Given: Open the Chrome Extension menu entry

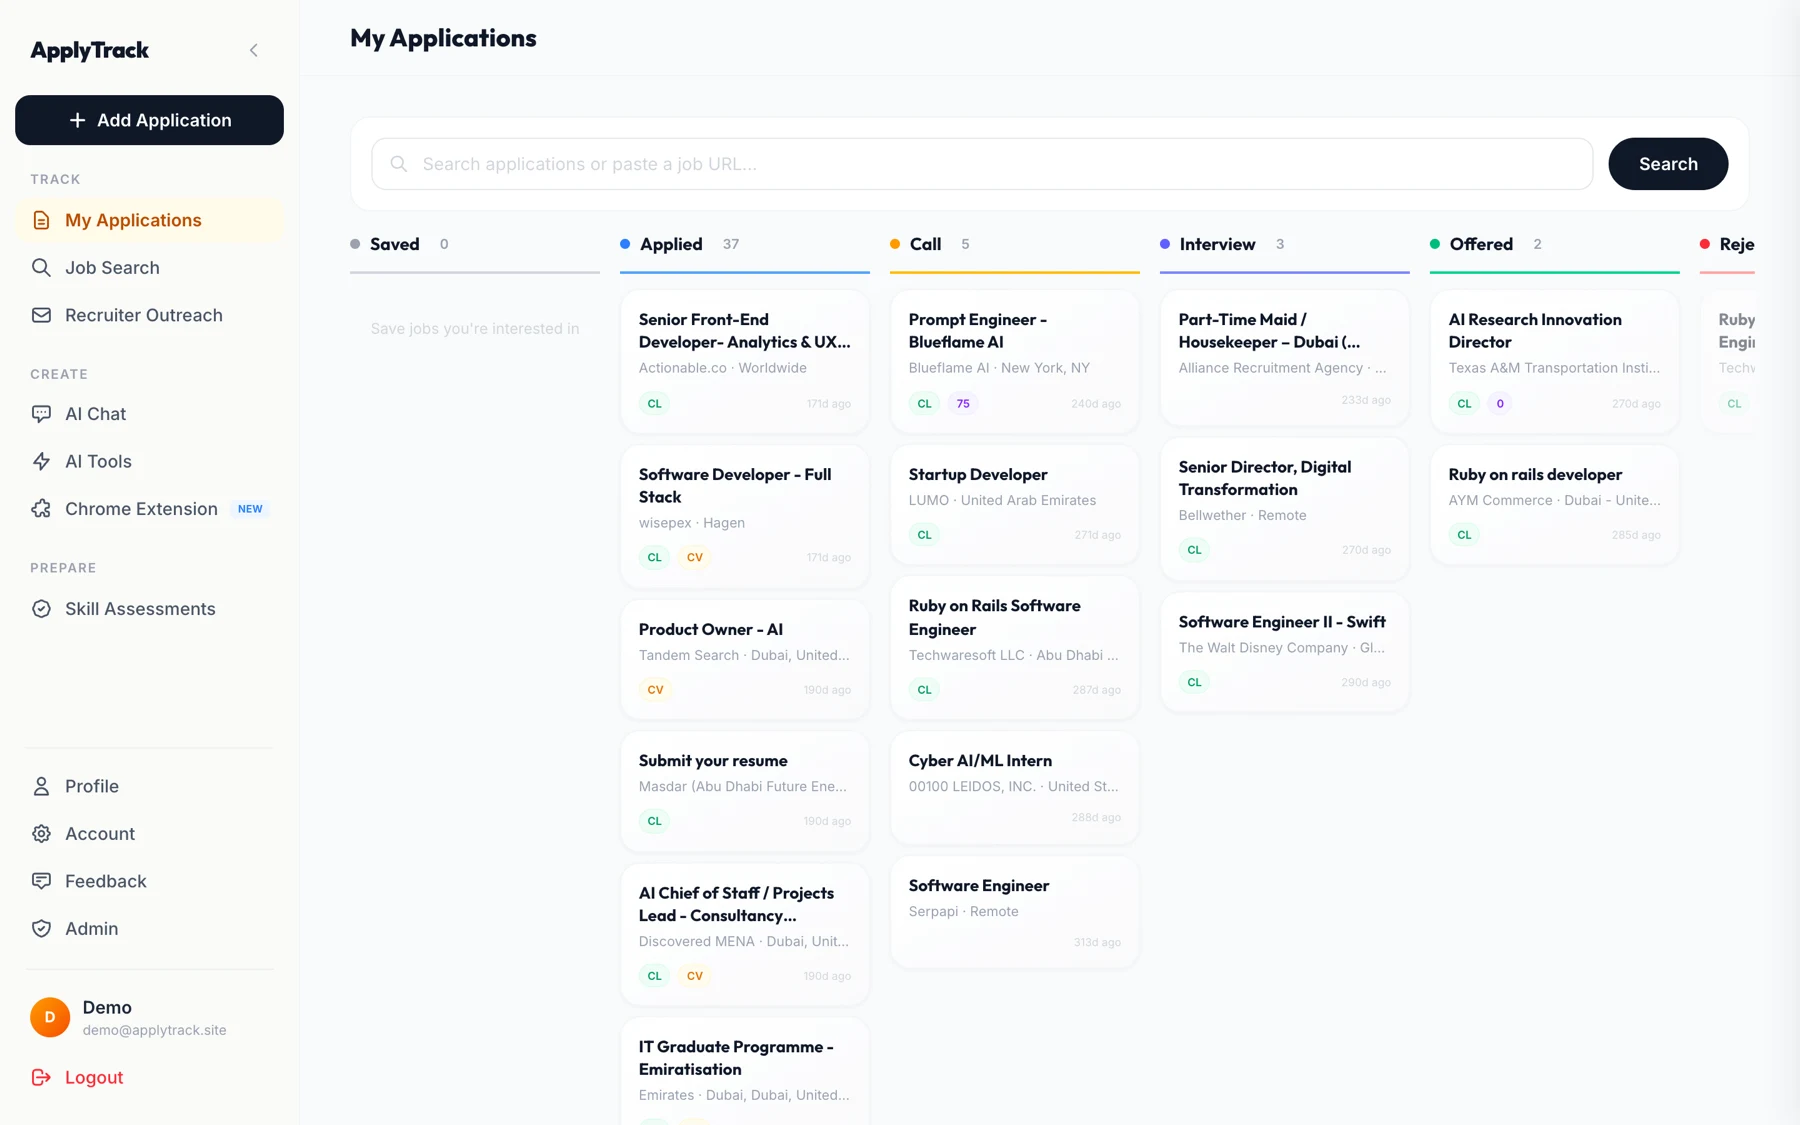Looking at the screenshot, I should pyautogui.click(x=149, y=508).
